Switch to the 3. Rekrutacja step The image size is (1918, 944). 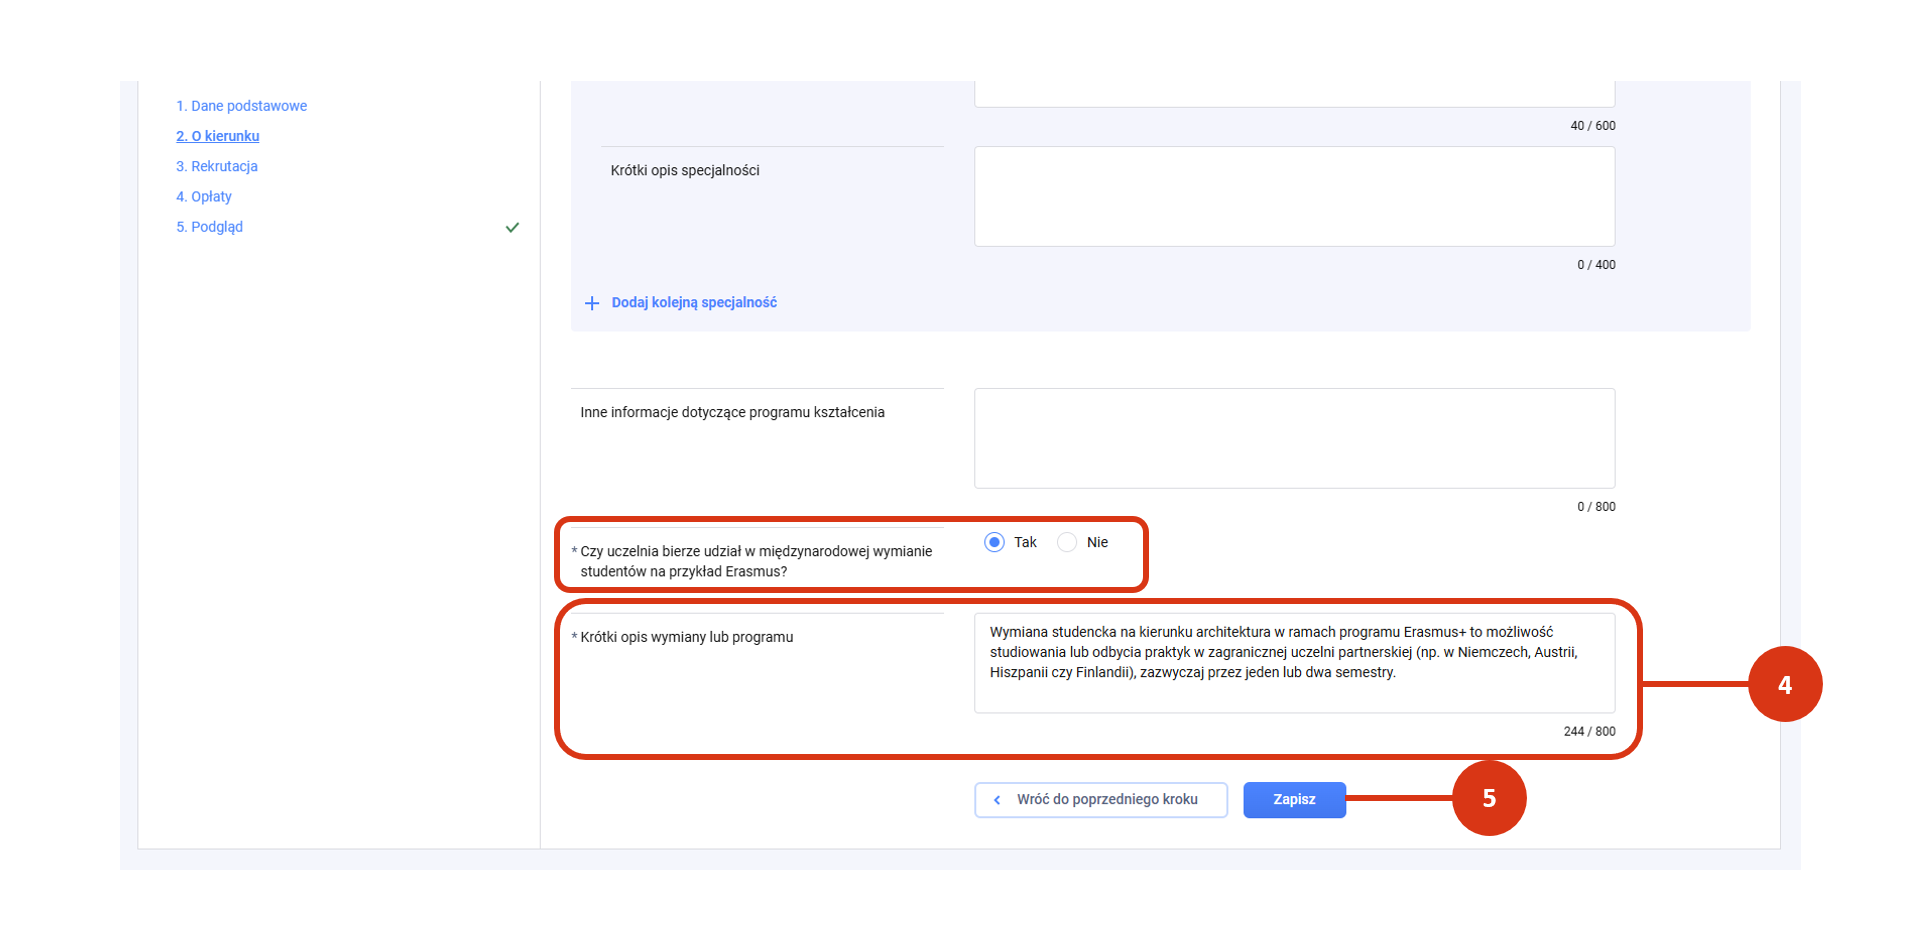click(x=216, y=166)
